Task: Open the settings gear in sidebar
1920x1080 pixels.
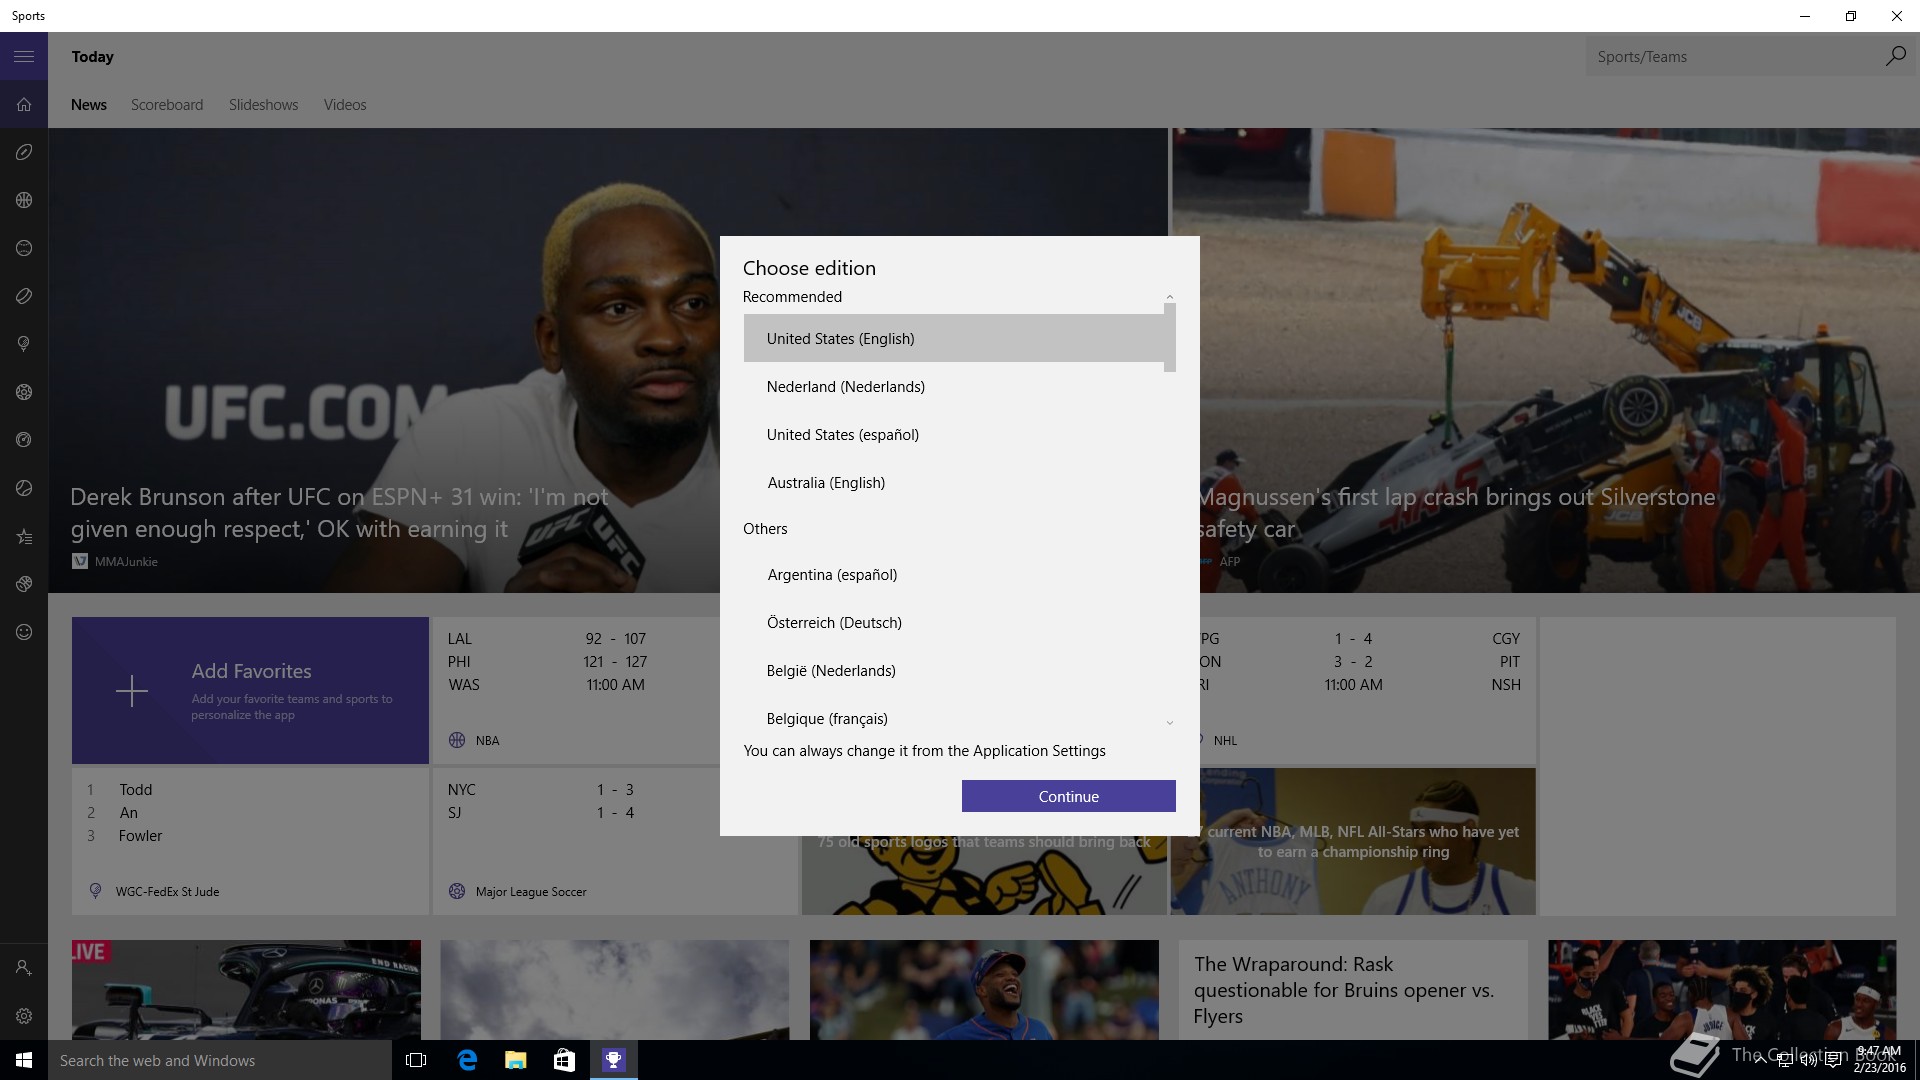Action: (x=24, y=1016)
